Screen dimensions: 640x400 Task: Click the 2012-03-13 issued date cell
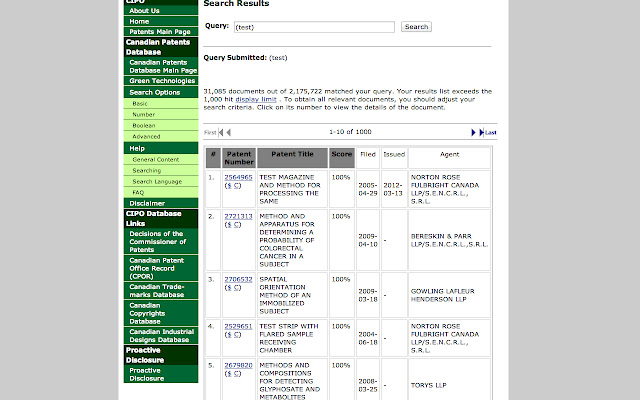(394, 189)
